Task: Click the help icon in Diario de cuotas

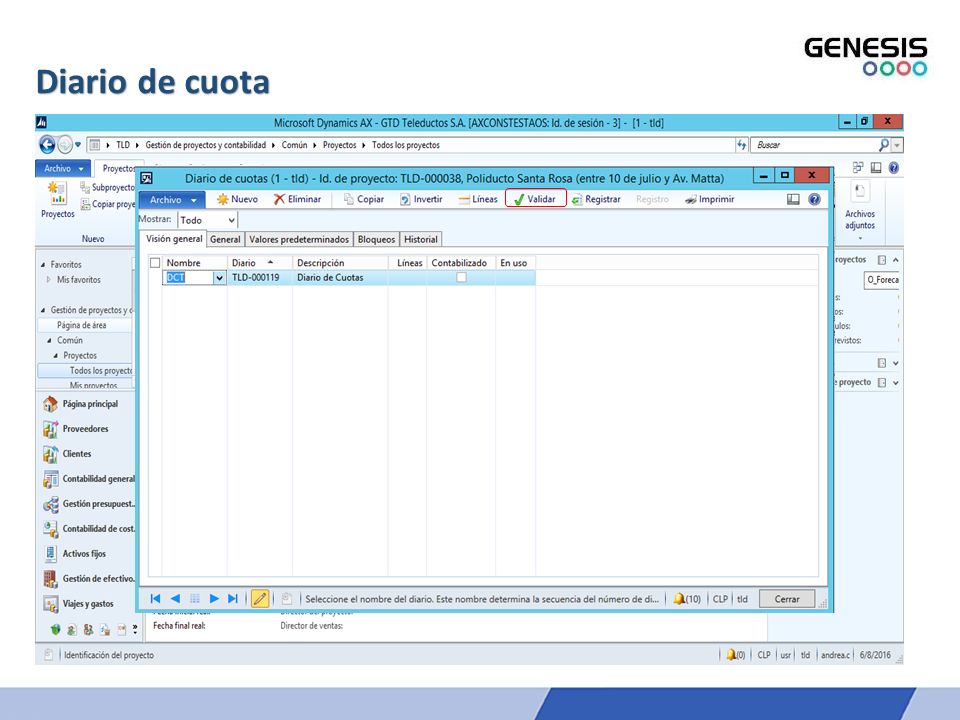Action: [814, 199]
